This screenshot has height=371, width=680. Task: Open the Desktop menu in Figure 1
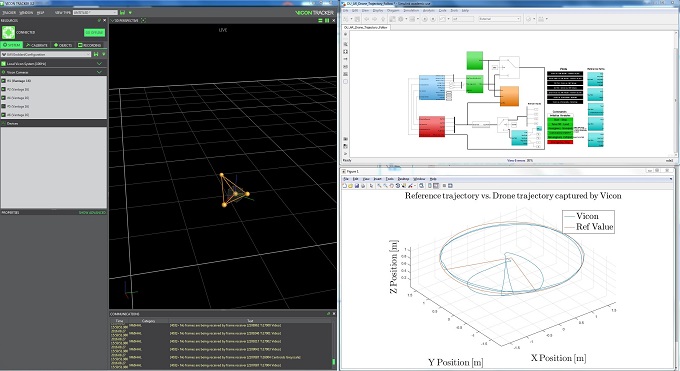[x=403, y=179]
